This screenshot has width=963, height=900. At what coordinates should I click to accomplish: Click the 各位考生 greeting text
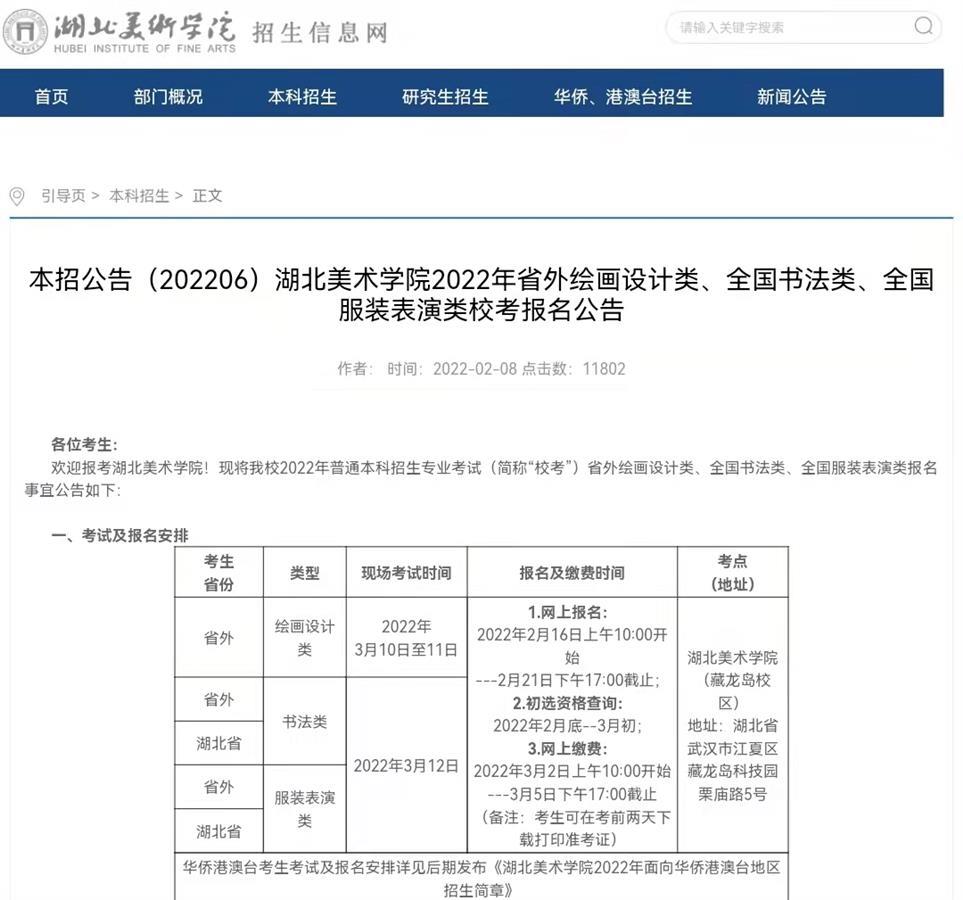point(84,444)
